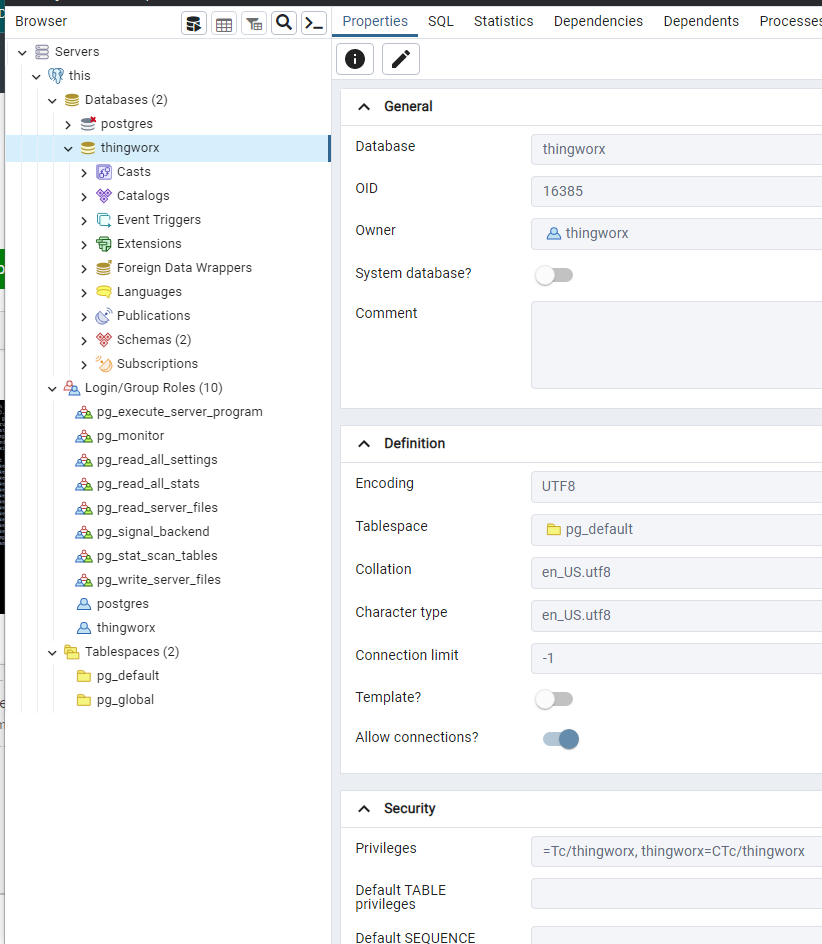Click the Statistics tab

pyautogui.click(x=503, y=20)
